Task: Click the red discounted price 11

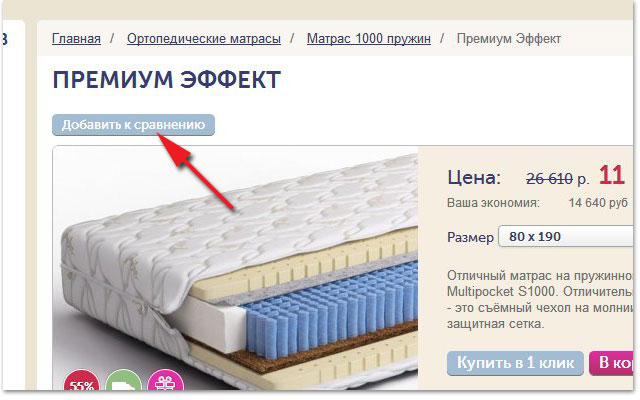Action: point(612,176)
